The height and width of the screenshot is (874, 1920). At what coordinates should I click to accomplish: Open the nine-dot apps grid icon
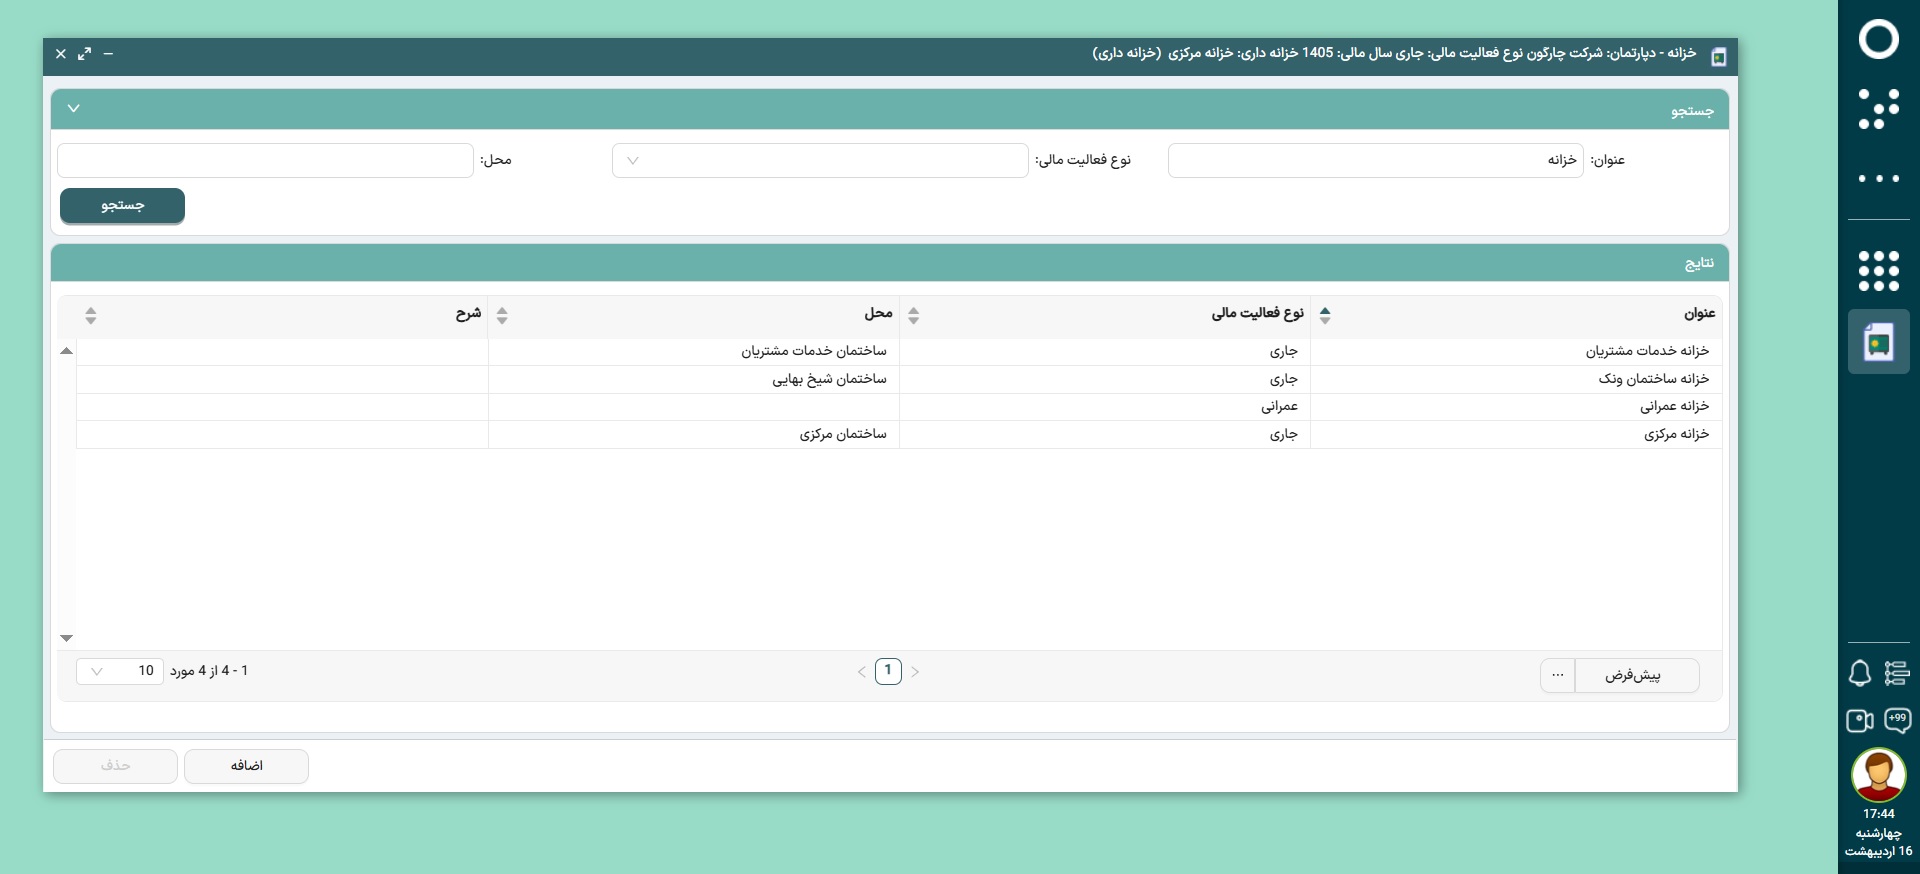(x=1878, y=271)
